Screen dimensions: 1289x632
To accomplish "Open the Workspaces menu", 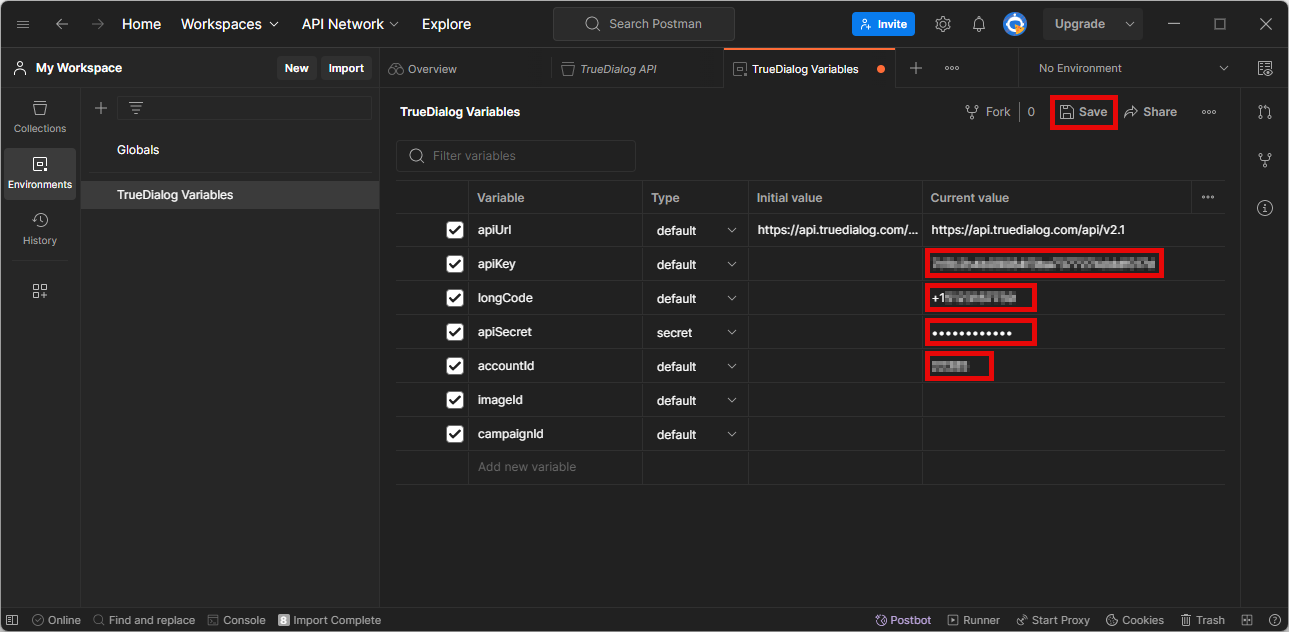I will click(x=229, y=24).
